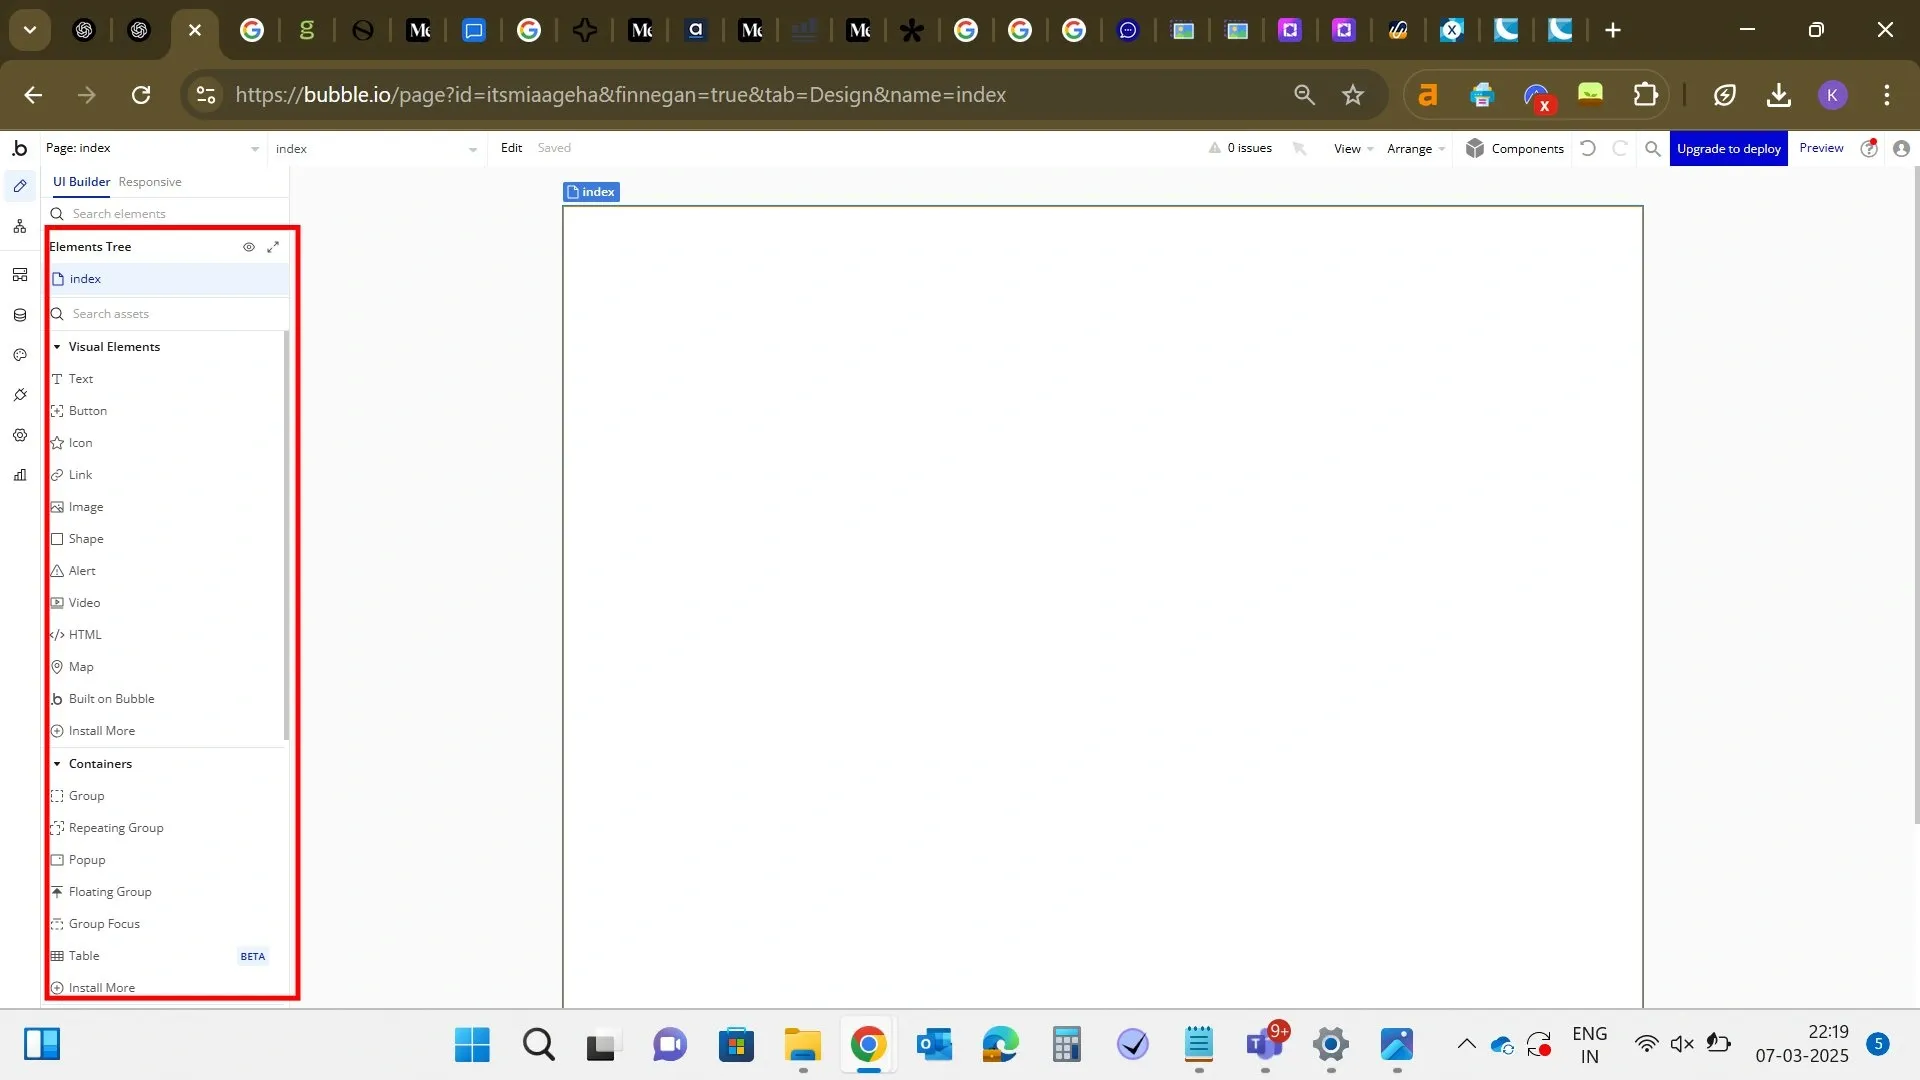Click the Upgrade to deploy button

[1729, 148]
